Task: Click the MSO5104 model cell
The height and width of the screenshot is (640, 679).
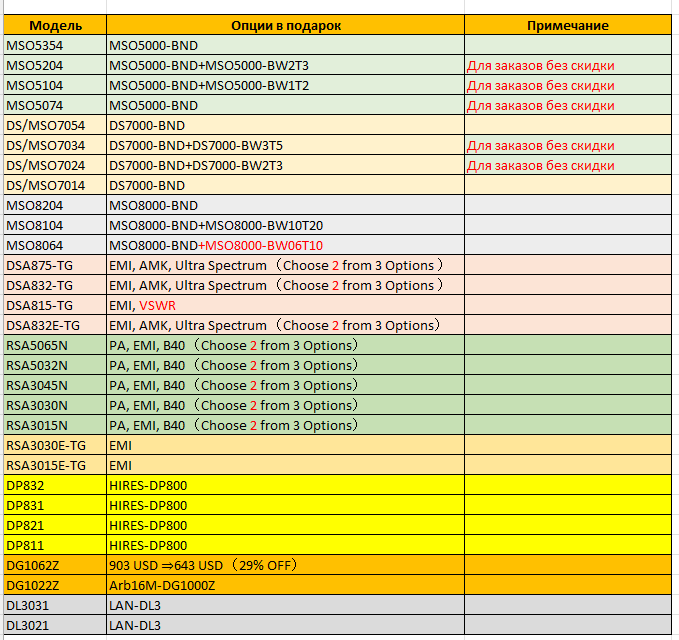Action: (x=55, y=85)
